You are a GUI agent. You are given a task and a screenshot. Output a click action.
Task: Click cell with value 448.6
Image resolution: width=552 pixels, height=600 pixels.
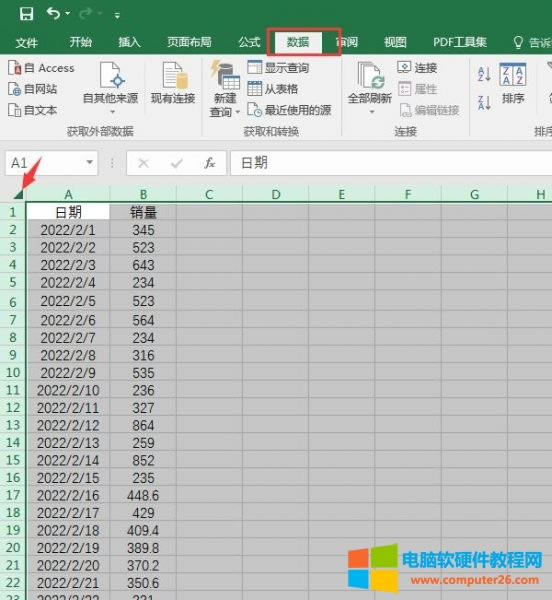143,495
